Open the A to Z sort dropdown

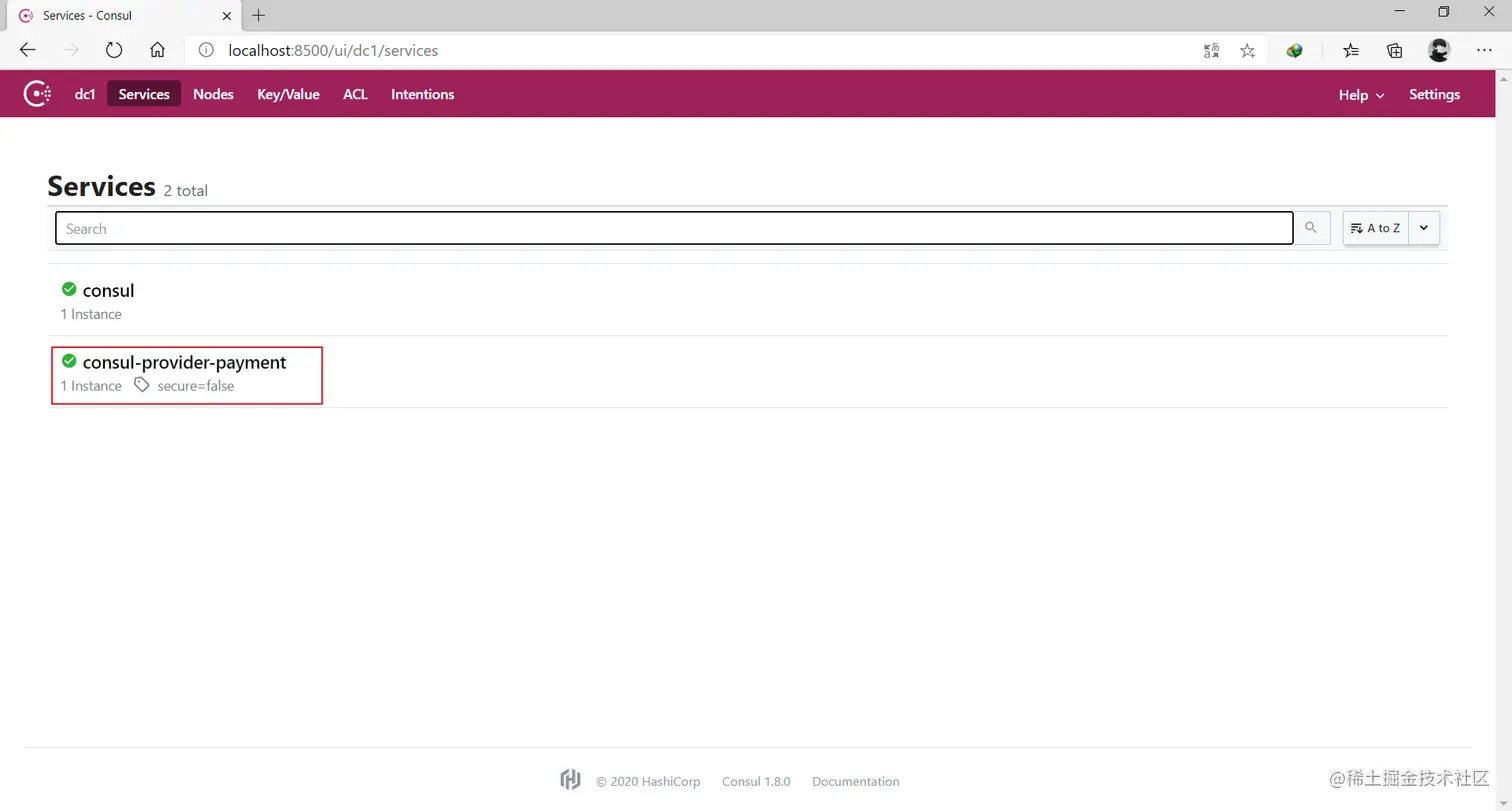point(1376,228)
